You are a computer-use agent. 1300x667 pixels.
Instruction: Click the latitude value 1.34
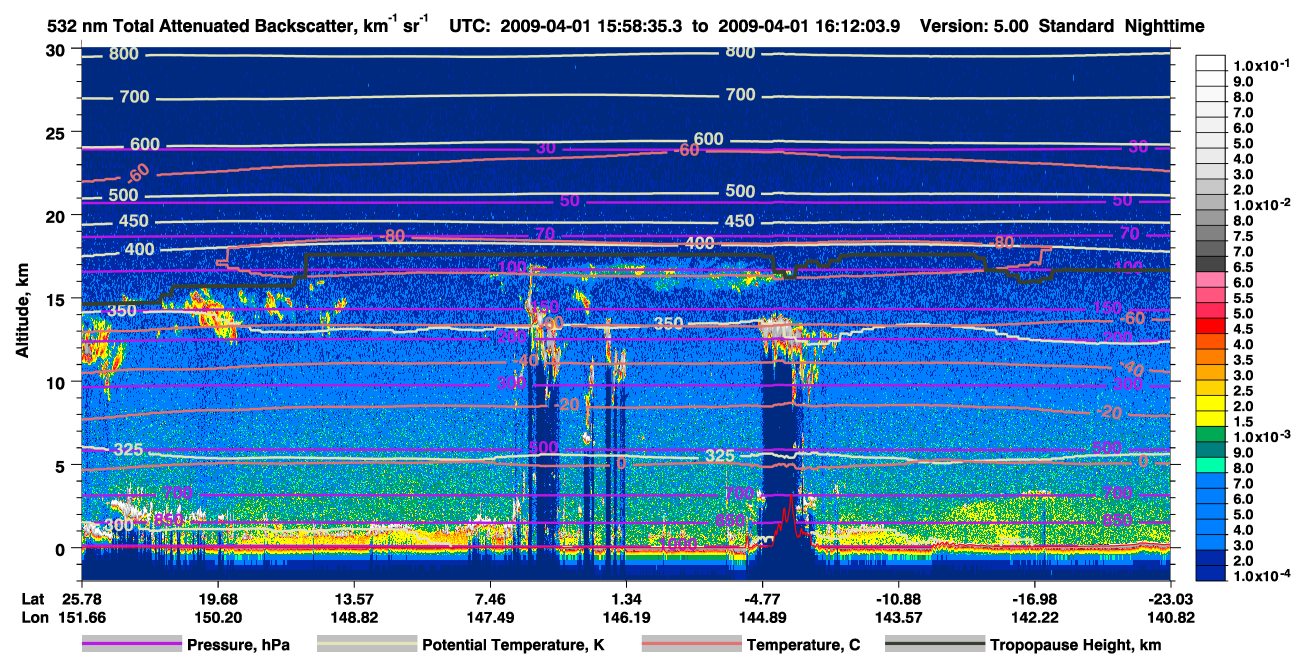click(x=626, y=599)
